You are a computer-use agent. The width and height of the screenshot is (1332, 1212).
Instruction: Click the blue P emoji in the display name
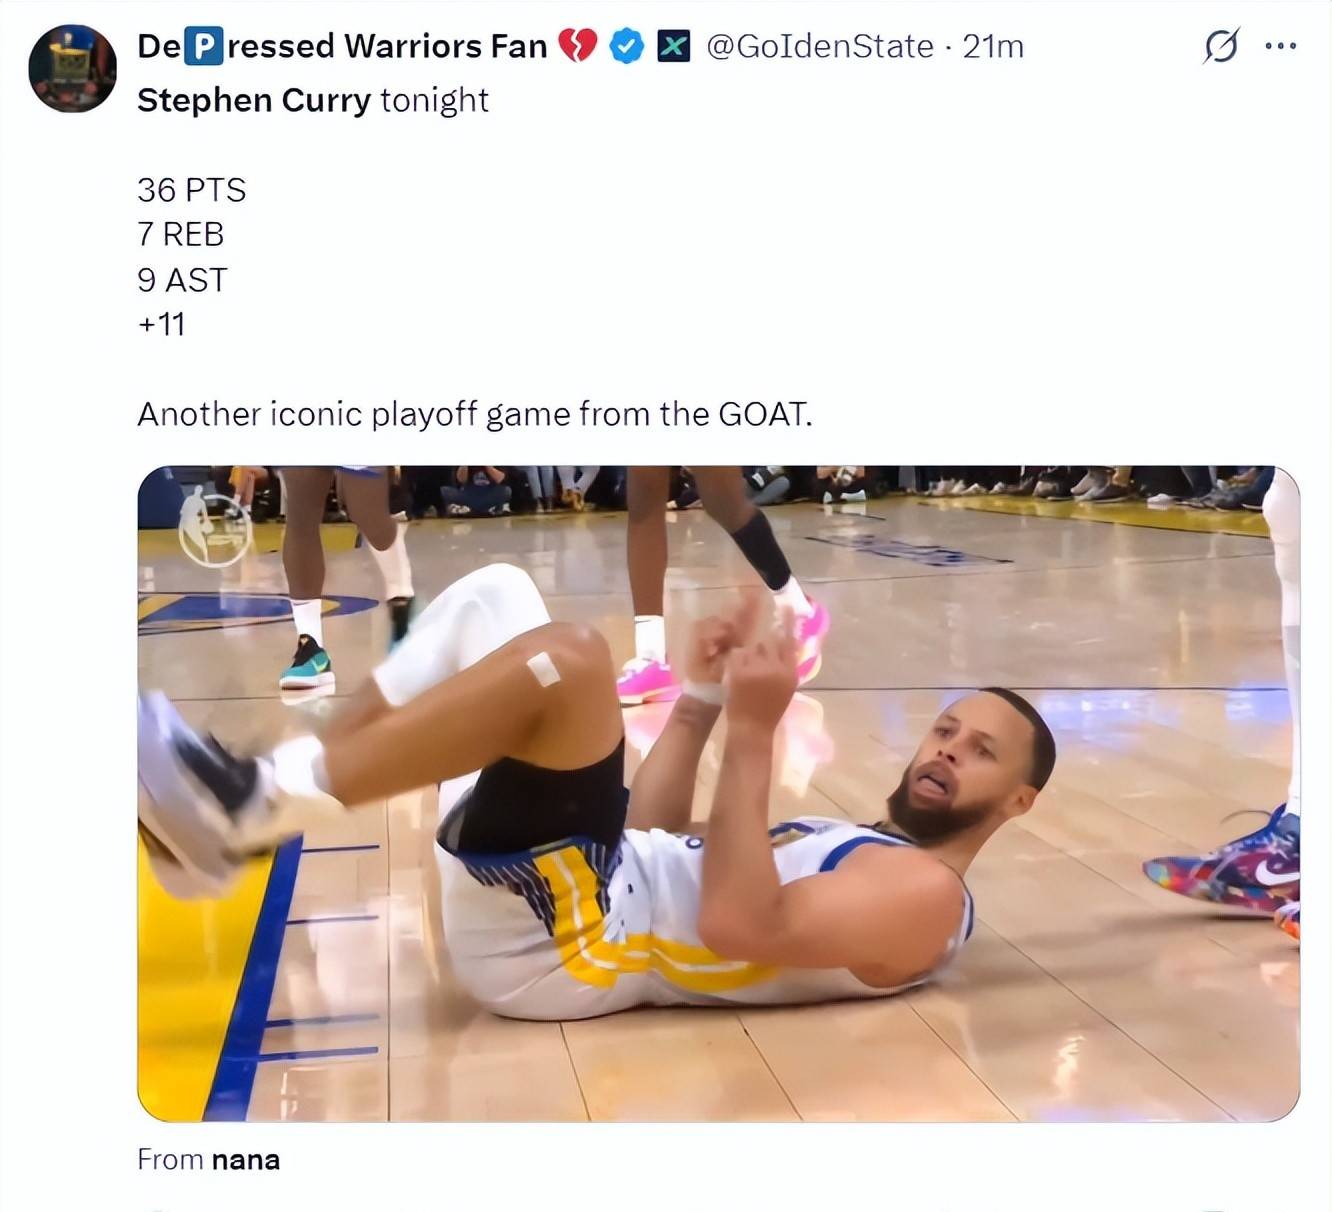click(x=204, y=46)
